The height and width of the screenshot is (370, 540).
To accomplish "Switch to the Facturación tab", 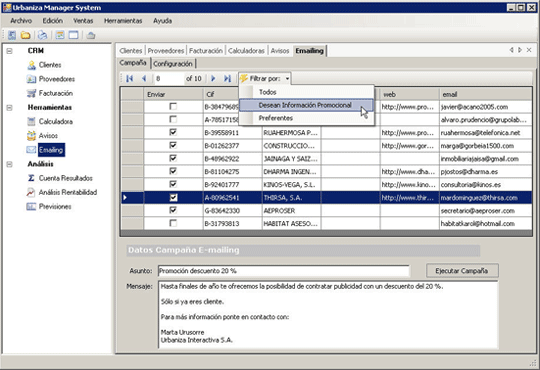I will click(x=206, y=51).
